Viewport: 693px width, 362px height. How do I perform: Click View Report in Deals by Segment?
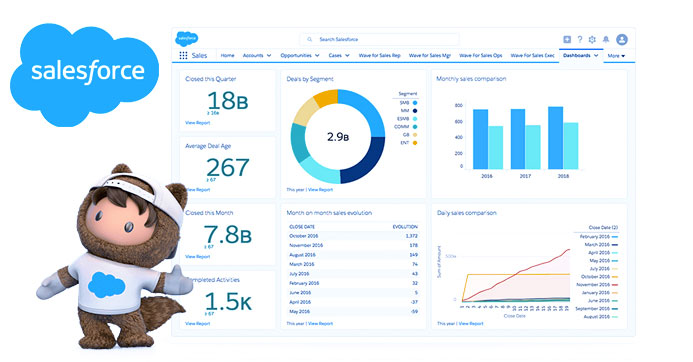click(x=320, y=190)
